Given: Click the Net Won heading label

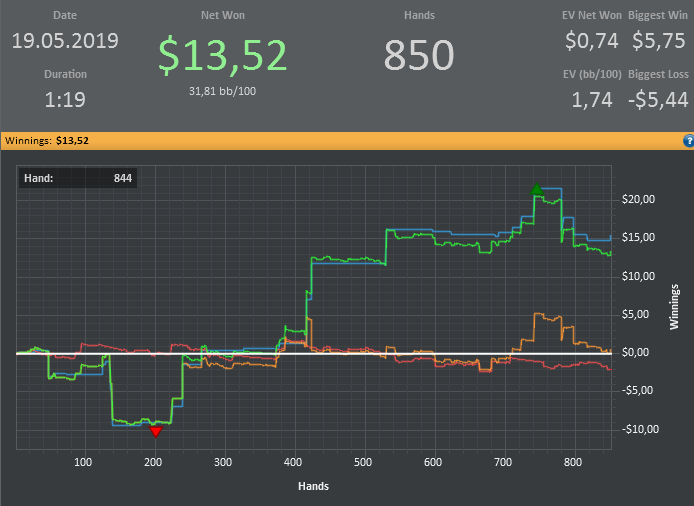Looking at the screenshot, I should pyautogui.click(x=223, y=15).
